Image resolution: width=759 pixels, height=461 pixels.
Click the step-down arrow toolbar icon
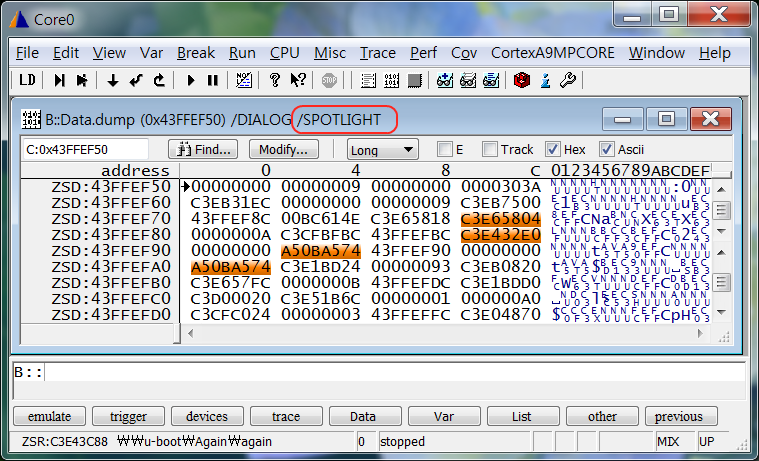pyautogui.click(x=112, y=80)
